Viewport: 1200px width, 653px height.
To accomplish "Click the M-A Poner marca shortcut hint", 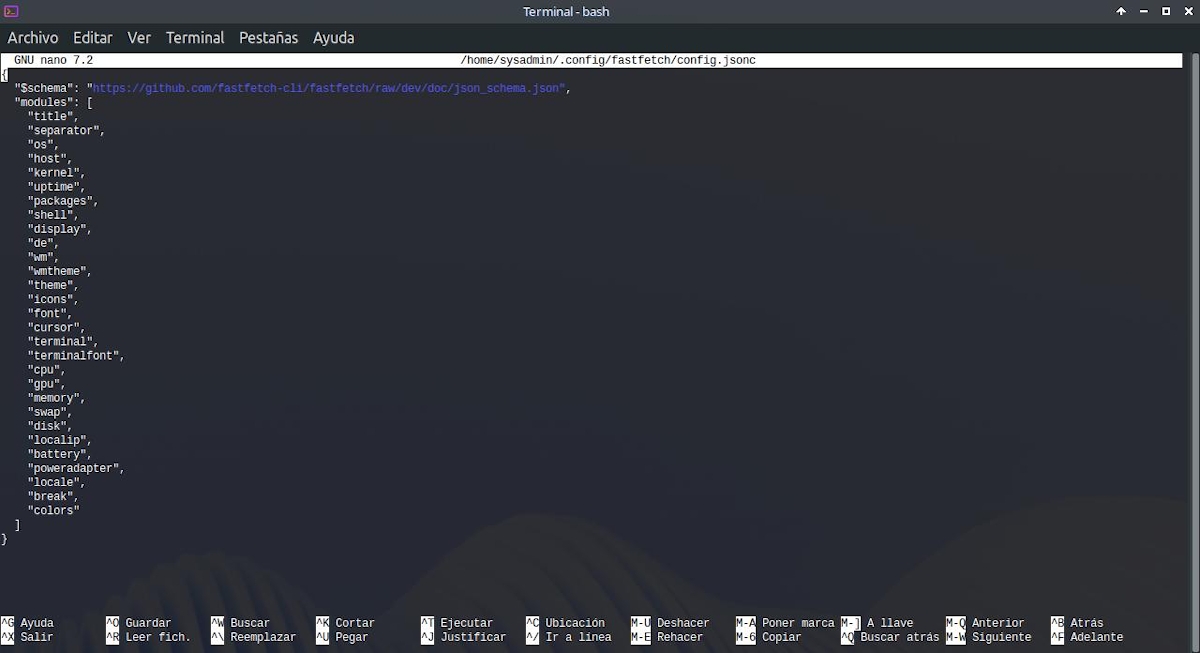I will click(785, 623).
